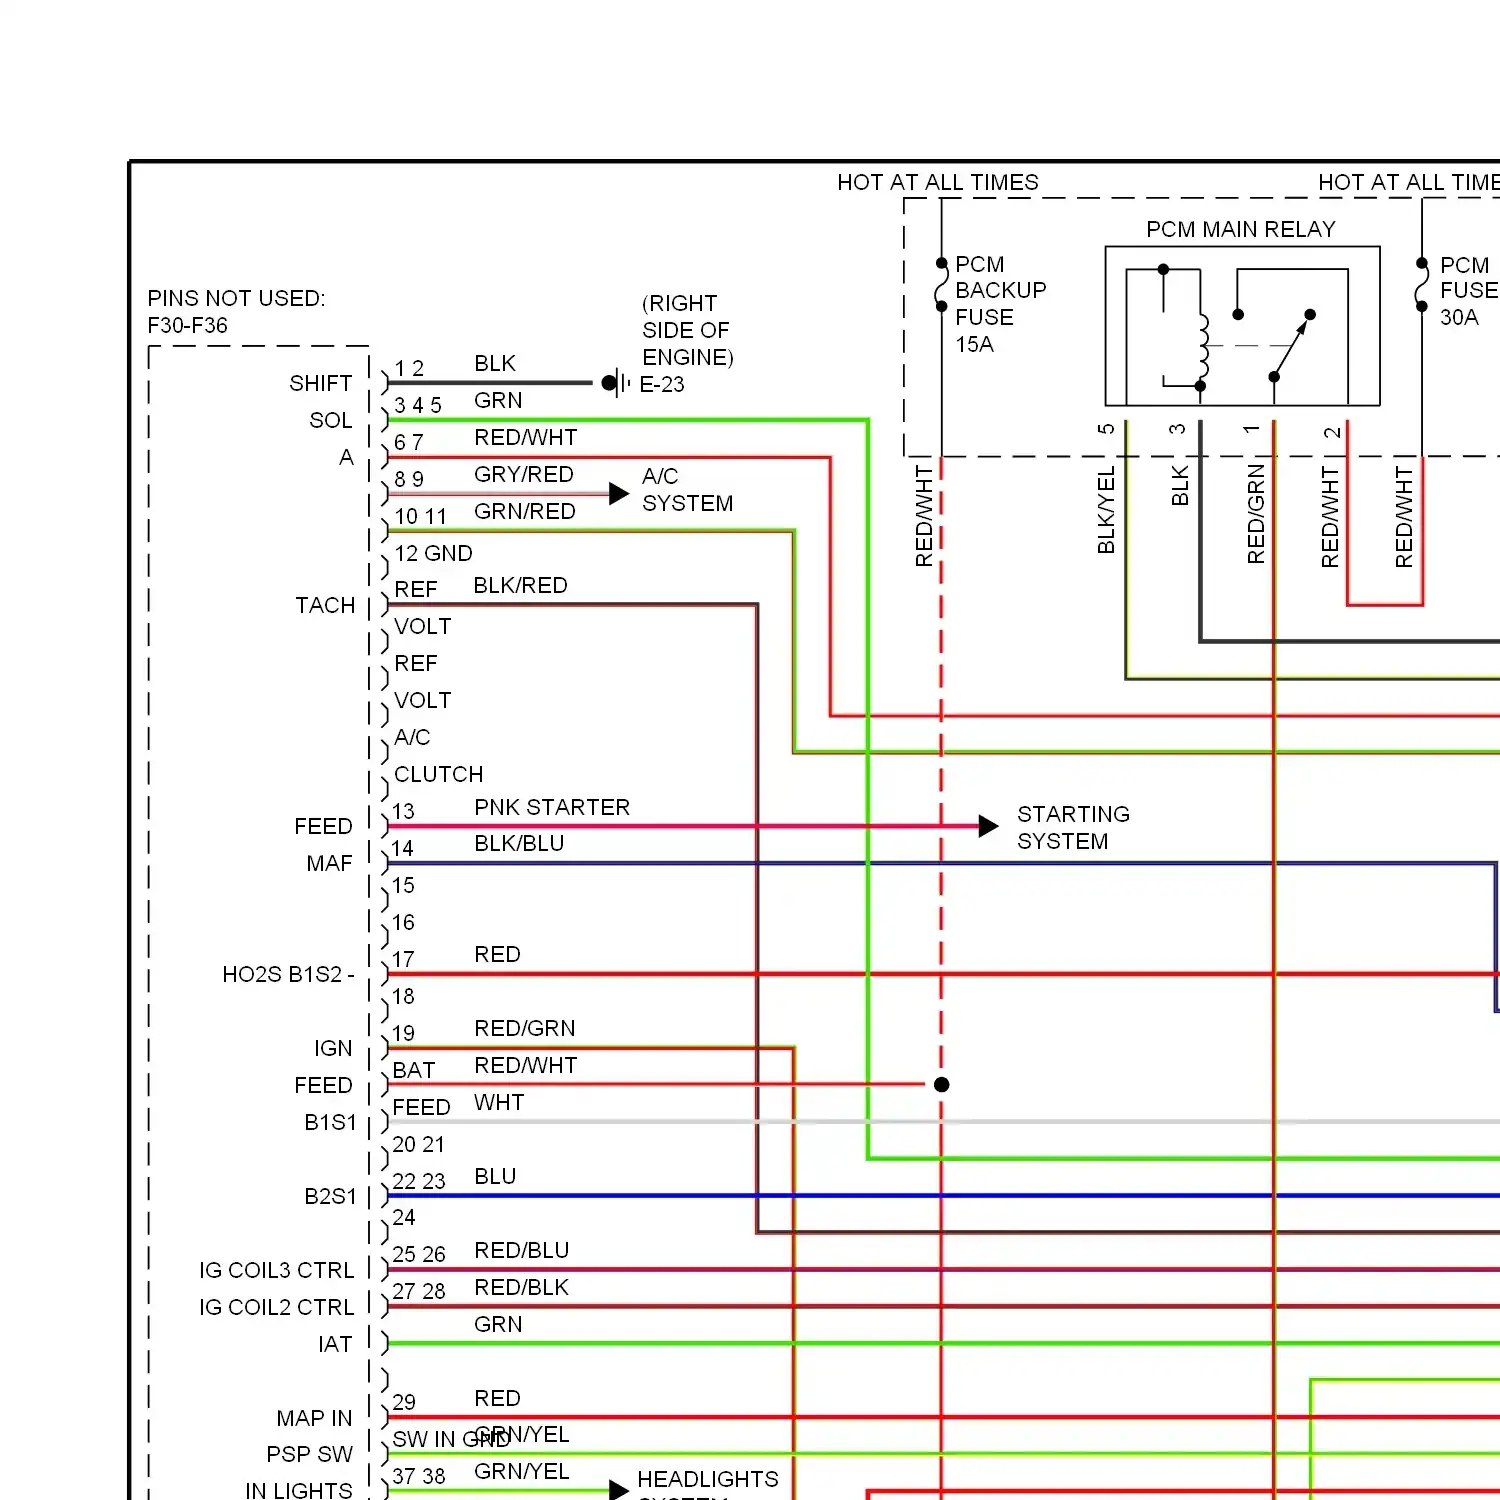The height and width of the screenshot is (1500, 1500).
Task: Click the 12 GND pin label
Action: pyautogui.click(x=433, y=553)
